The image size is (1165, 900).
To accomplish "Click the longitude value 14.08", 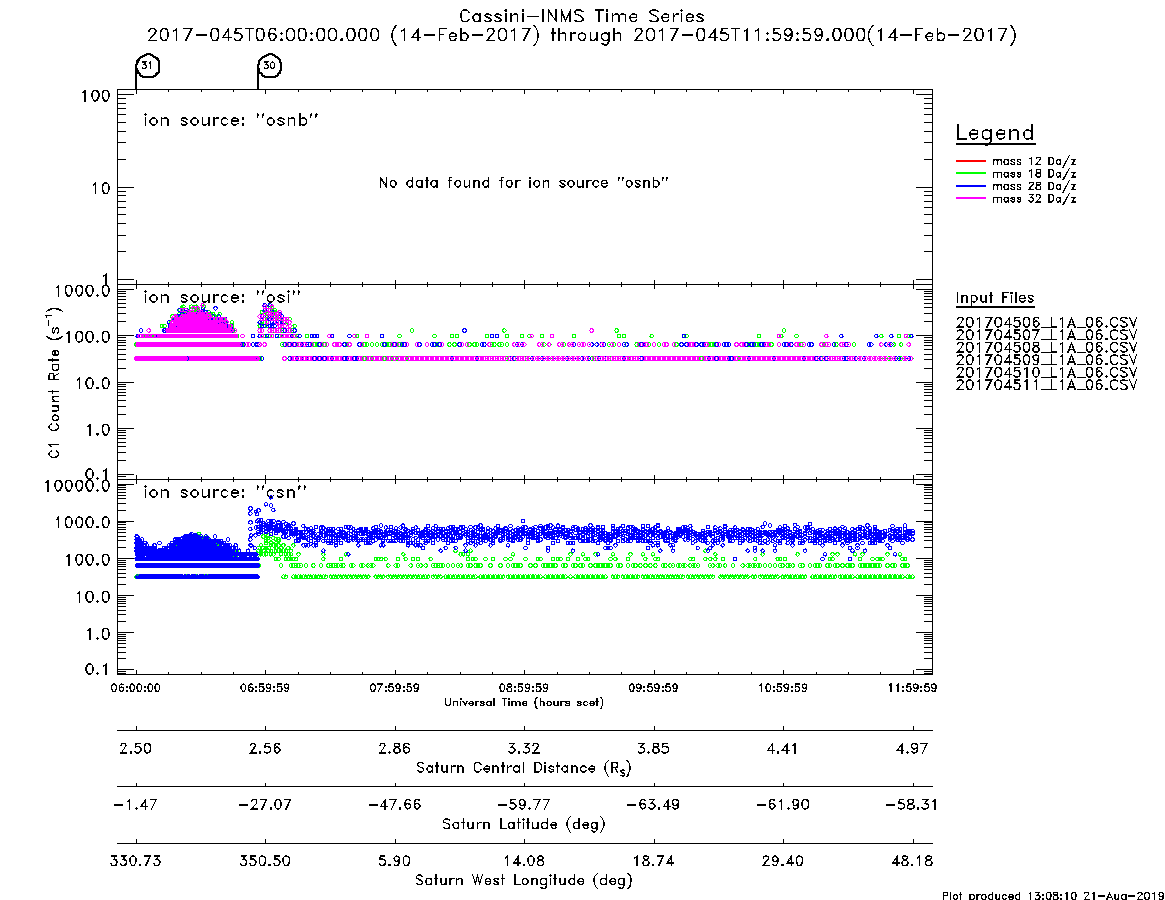I will tap(524, 861).
